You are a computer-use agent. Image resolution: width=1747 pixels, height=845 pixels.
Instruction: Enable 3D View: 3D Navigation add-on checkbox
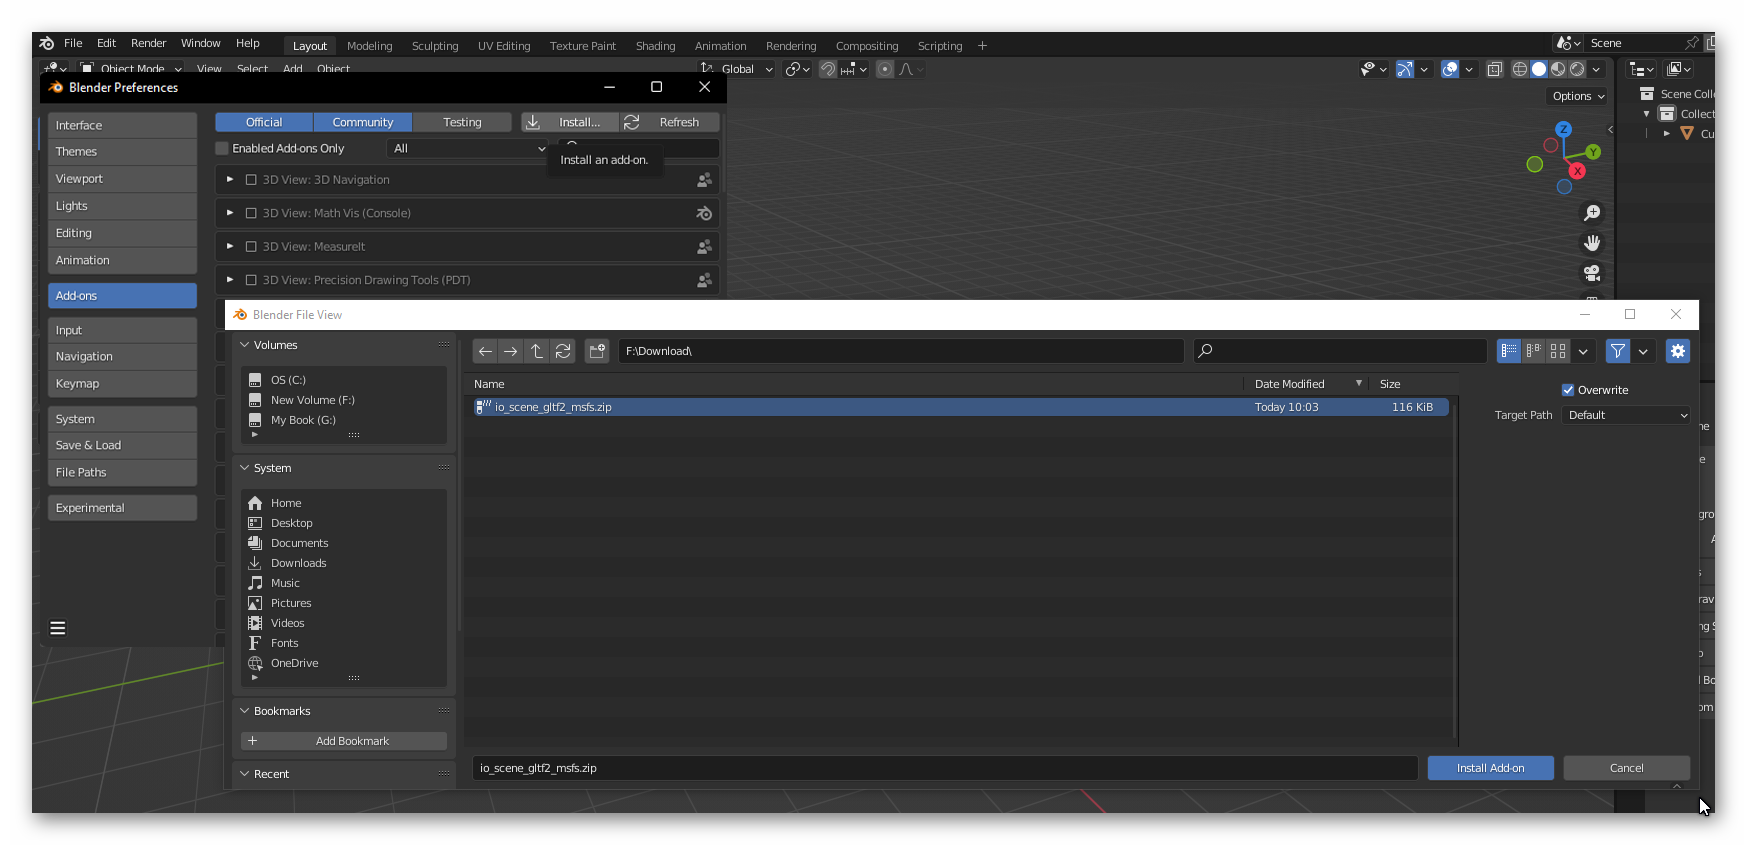pos(251,180)
